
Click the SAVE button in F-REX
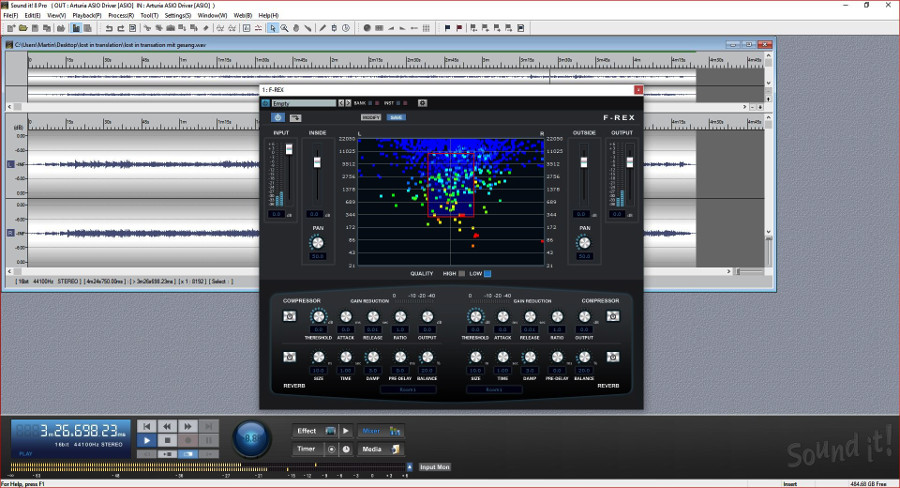396,117
